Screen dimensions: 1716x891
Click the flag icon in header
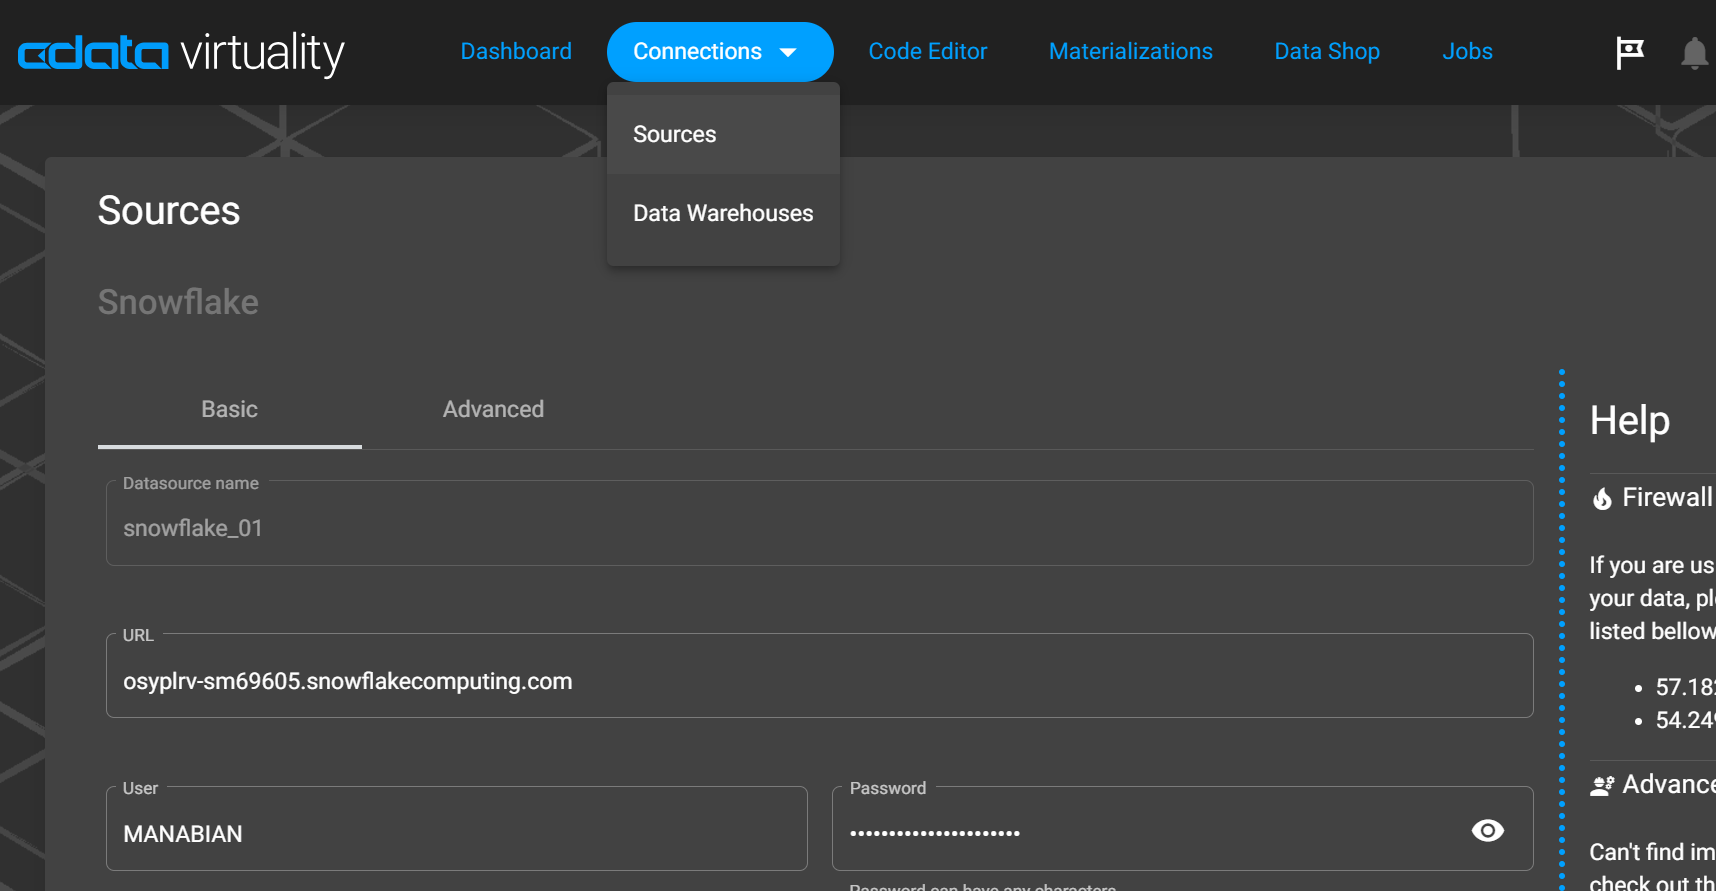[x=1630, y=52]
